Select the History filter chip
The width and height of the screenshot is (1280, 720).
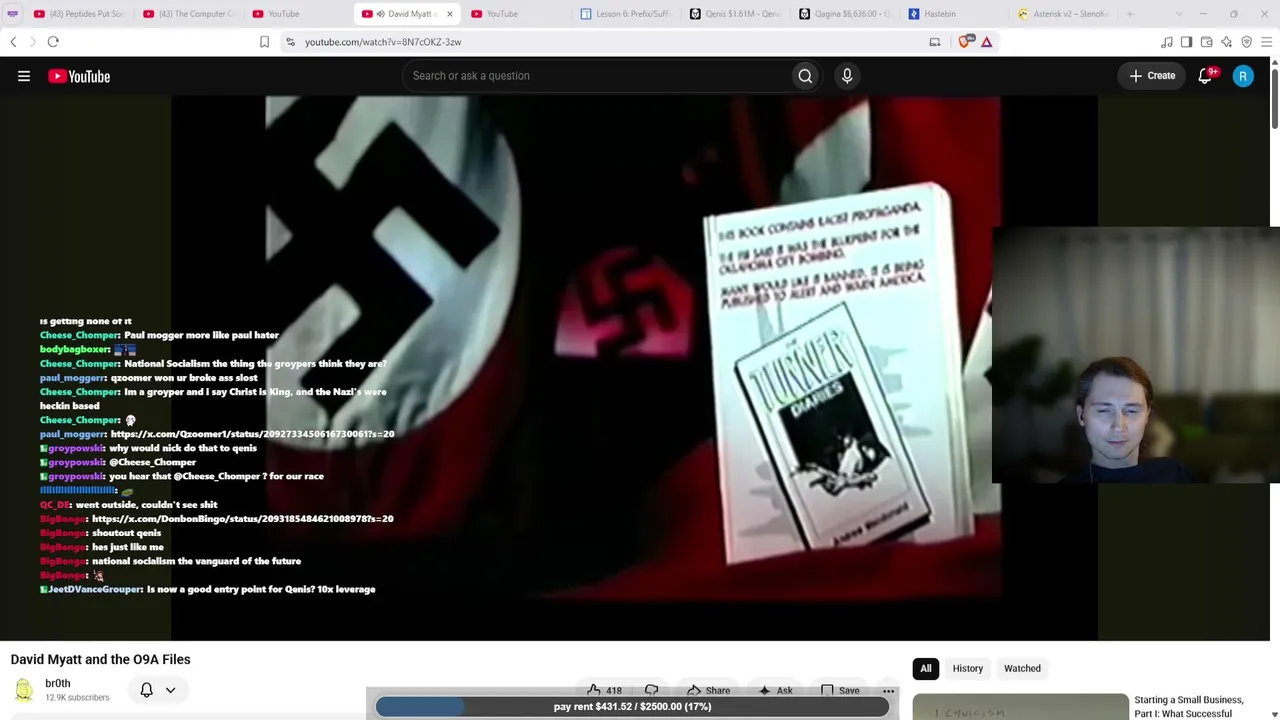point(968,668)
